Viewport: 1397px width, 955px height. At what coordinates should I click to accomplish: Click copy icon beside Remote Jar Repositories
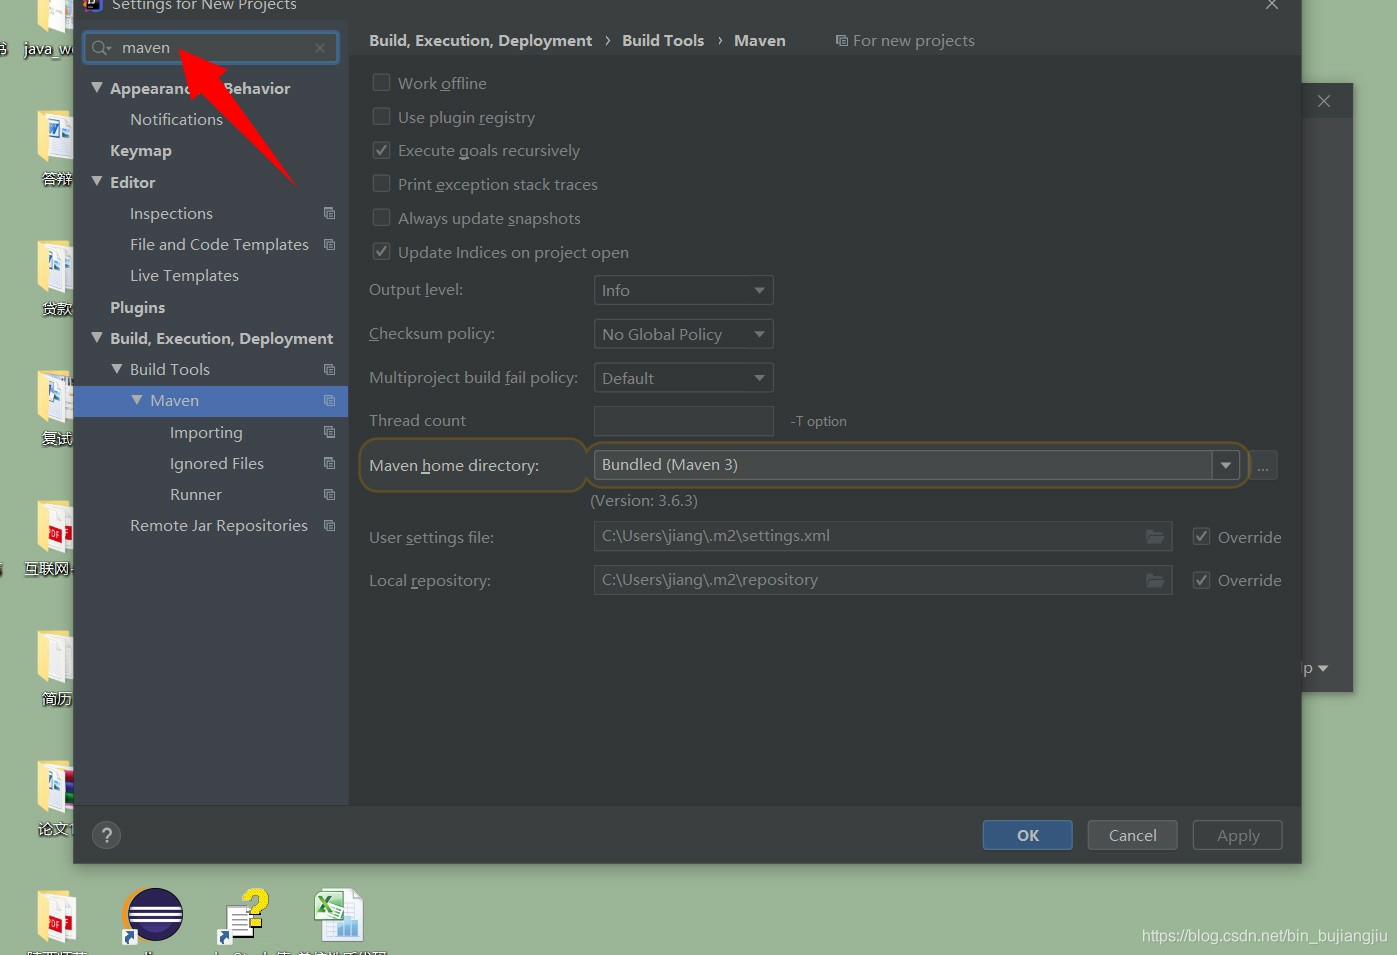(x=329, y=525)
